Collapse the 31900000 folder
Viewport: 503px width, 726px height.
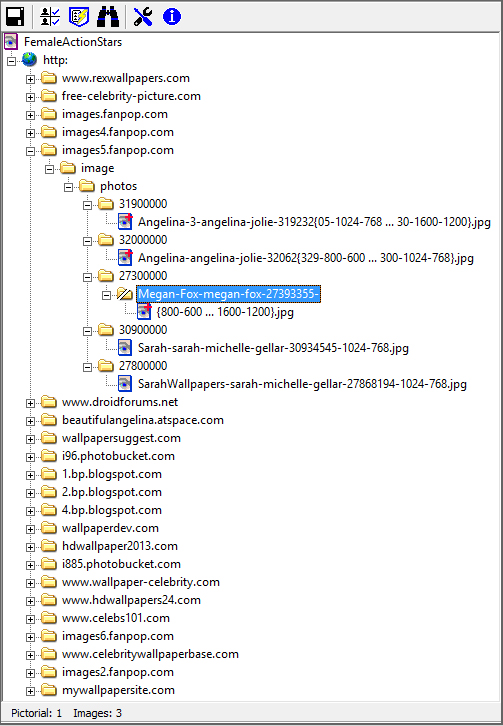[88, 205]
